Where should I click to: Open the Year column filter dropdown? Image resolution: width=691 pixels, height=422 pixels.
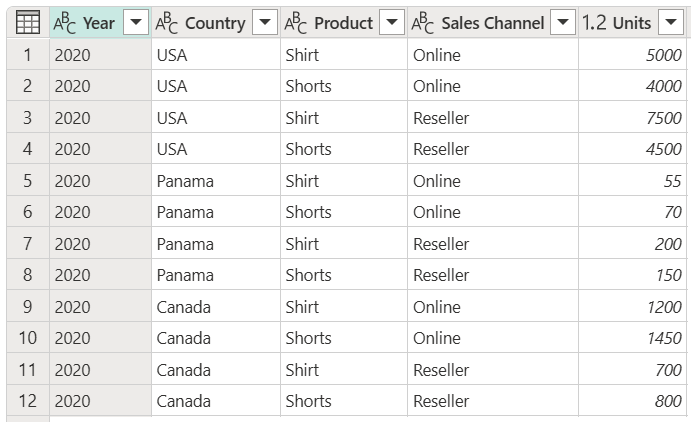(135, 22)
